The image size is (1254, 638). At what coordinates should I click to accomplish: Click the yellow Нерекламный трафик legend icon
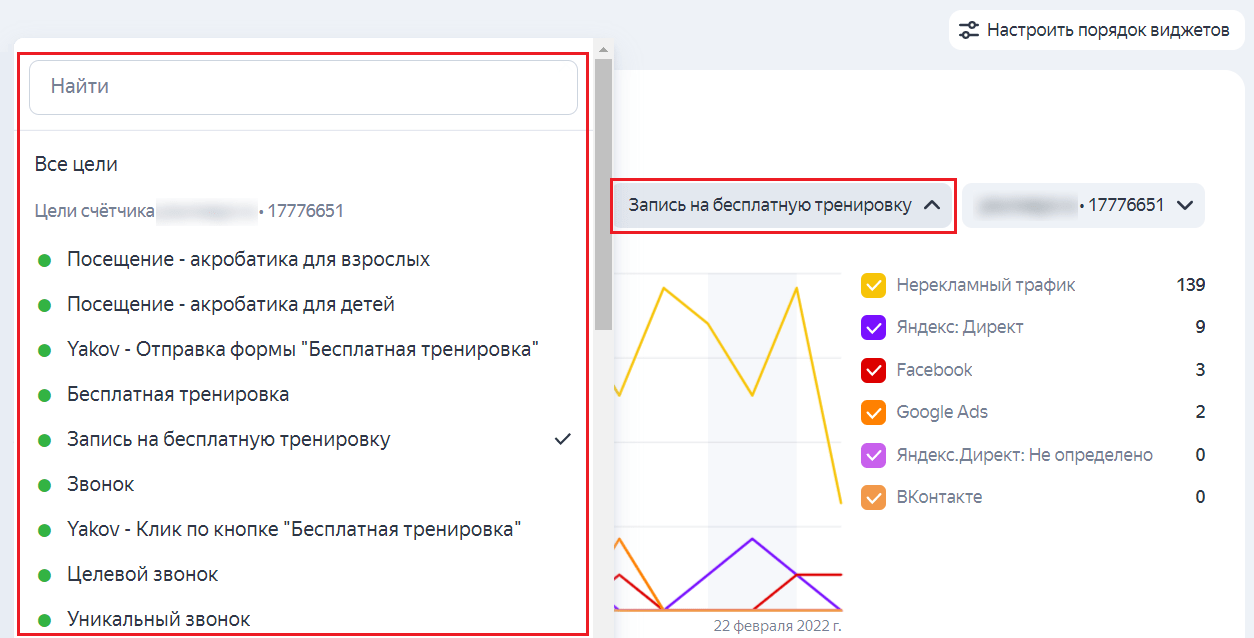874,285
